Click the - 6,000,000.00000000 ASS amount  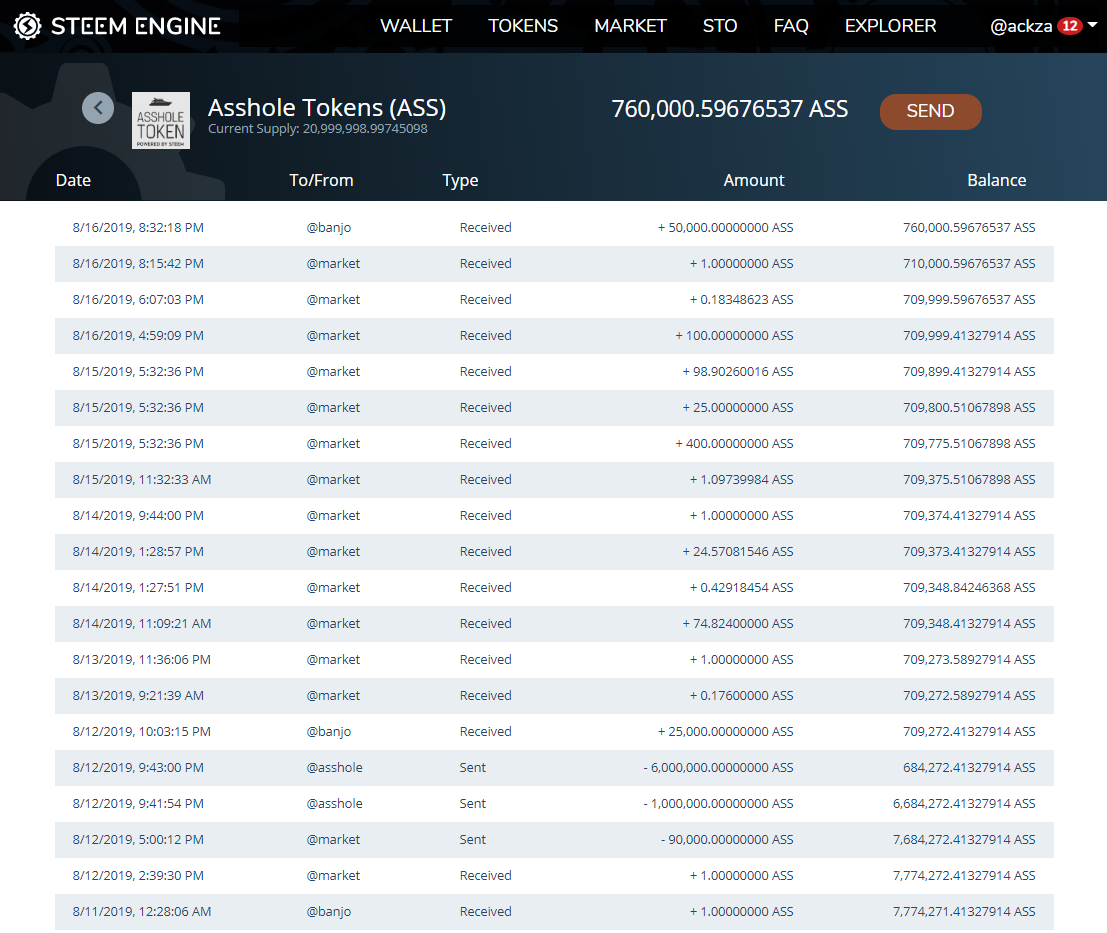718,767
